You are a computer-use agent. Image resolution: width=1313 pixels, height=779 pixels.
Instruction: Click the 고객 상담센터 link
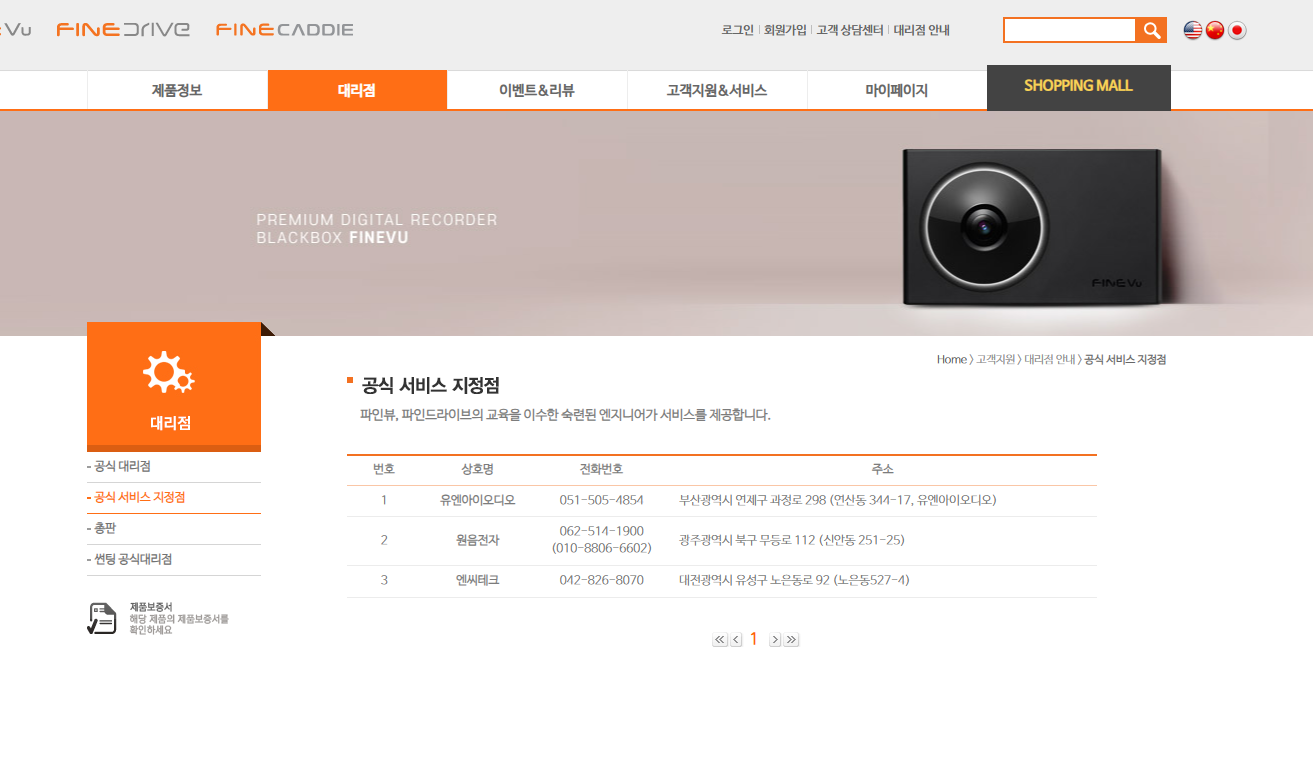850,30
